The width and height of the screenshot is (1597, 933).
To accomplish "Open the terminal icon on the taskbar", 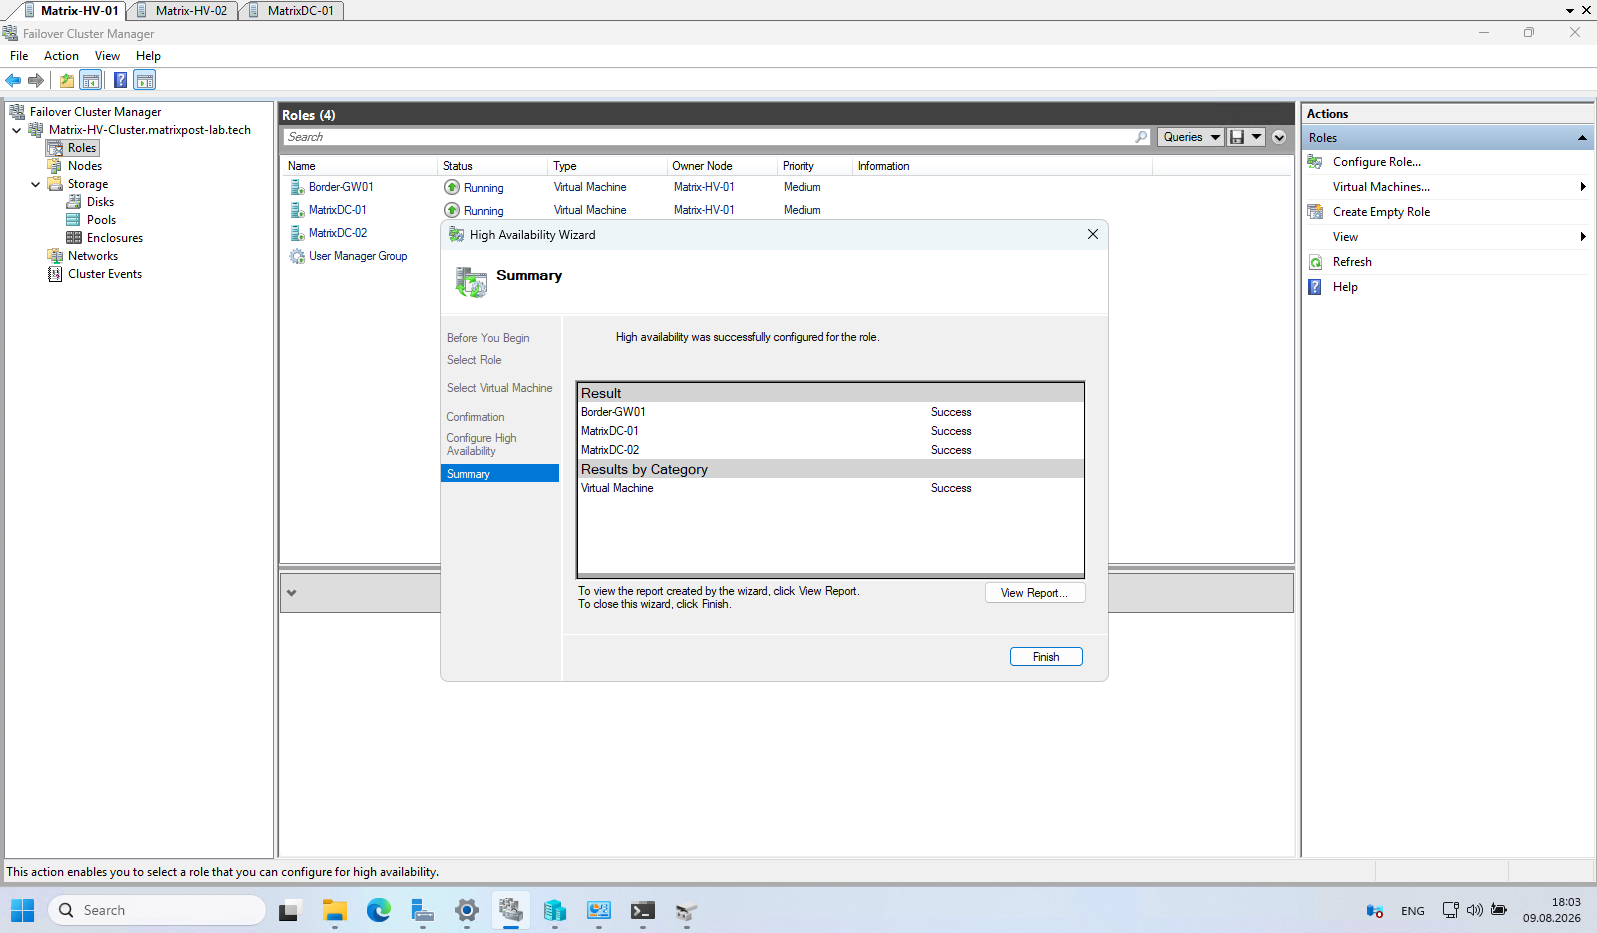I will (642, 910).
